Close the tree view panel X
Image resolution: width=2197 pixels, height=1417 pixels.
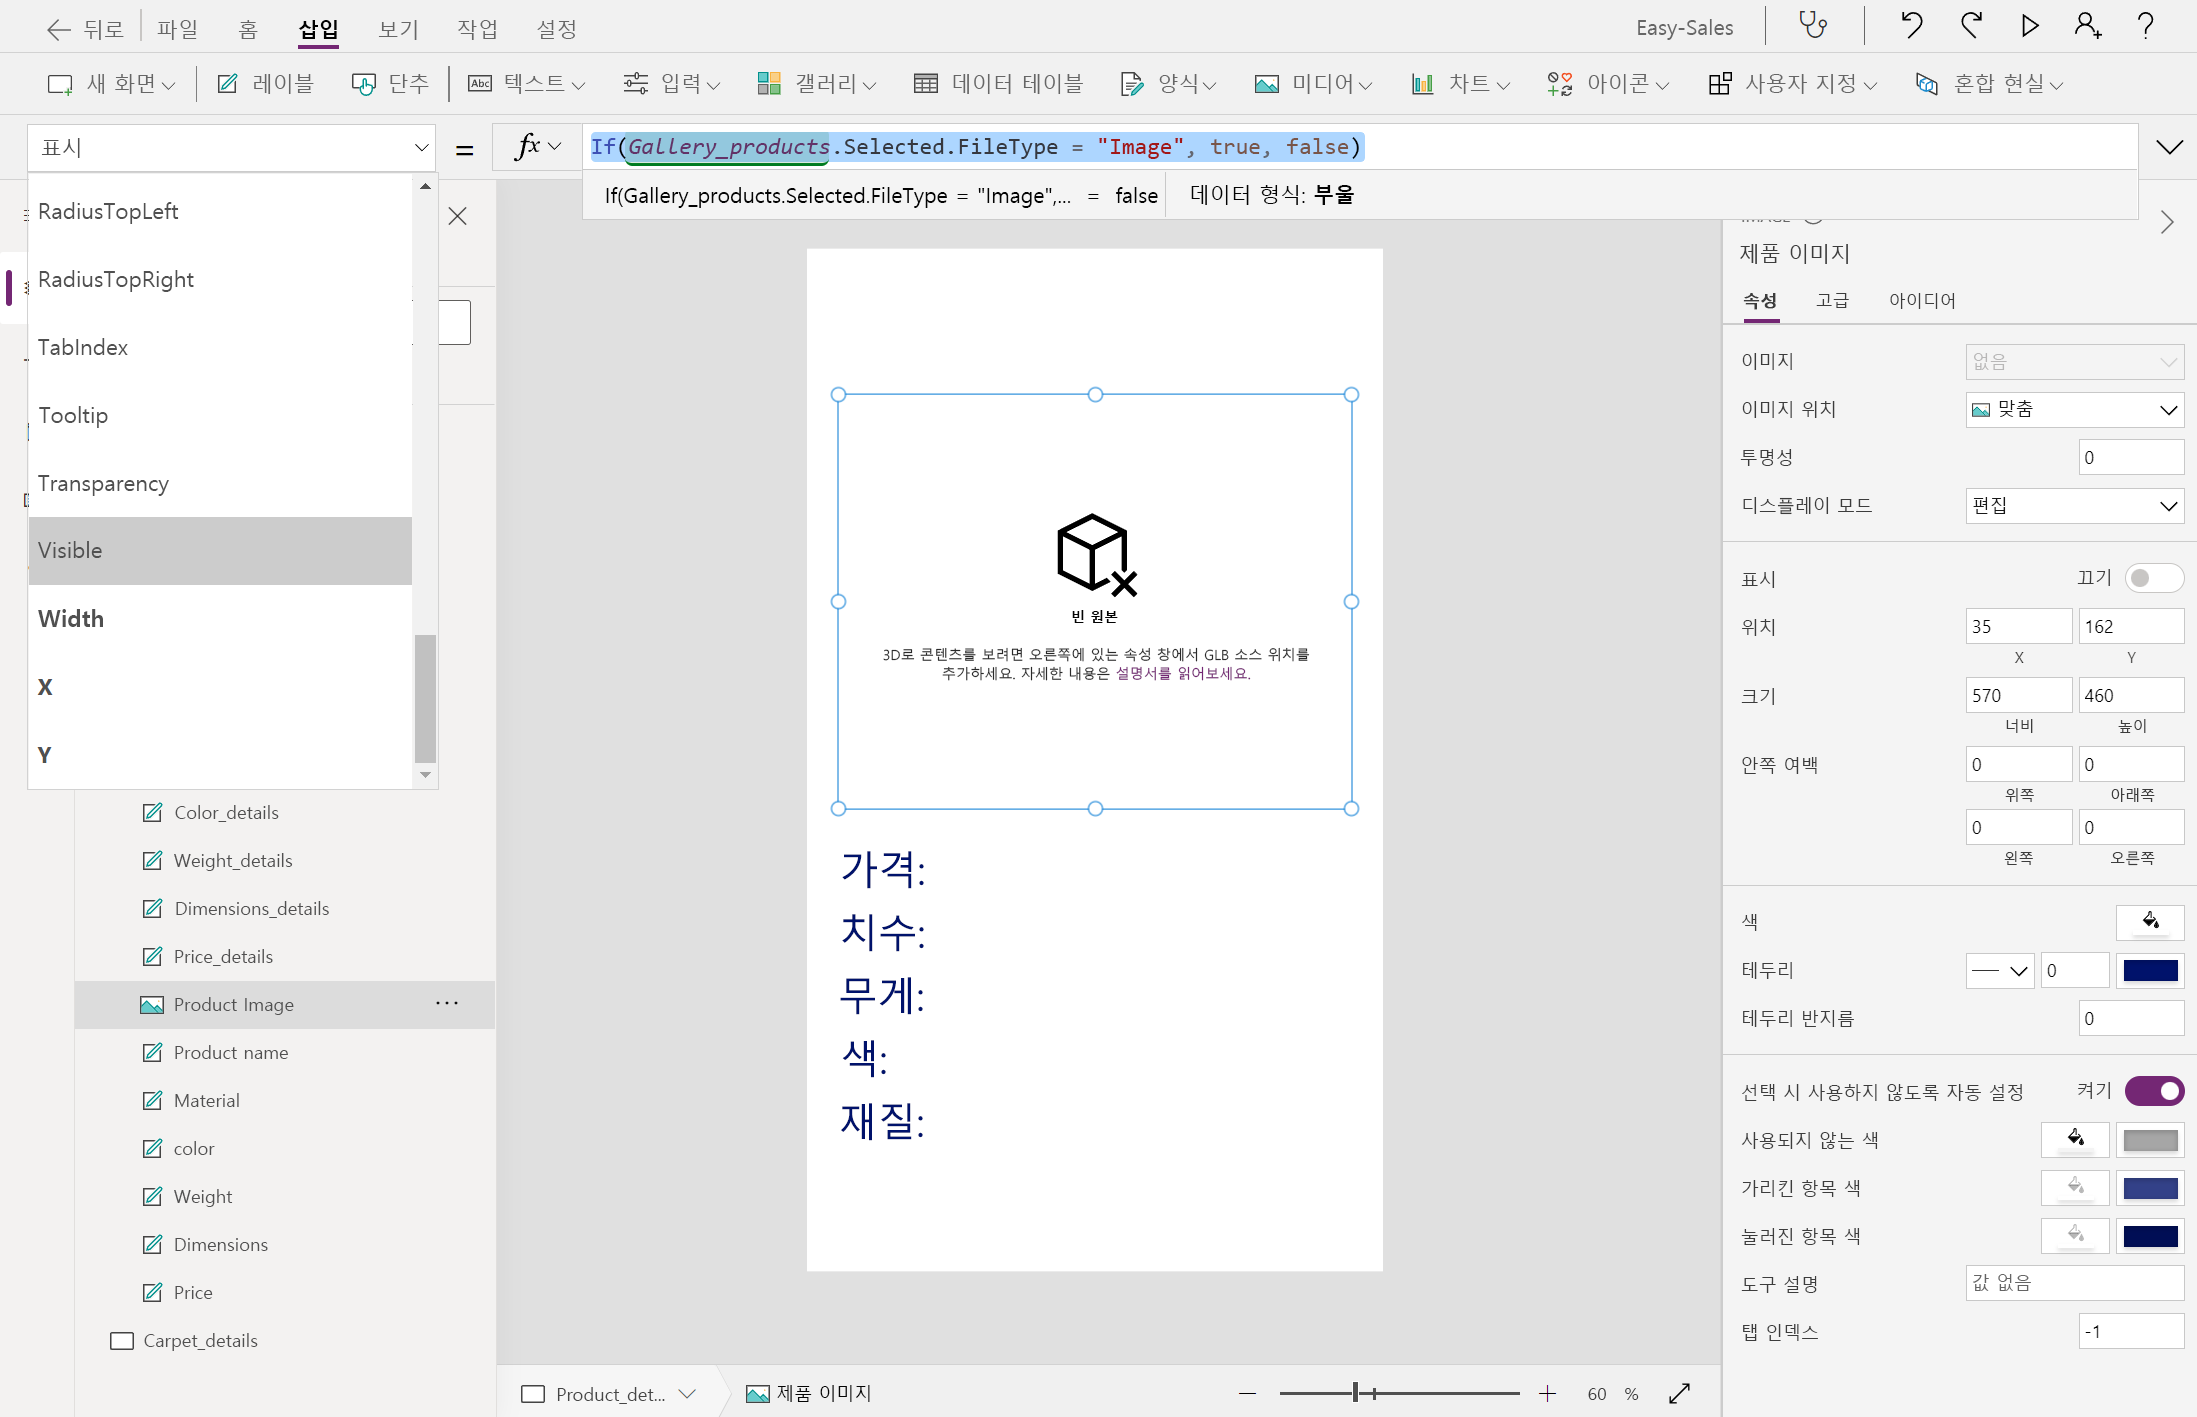(x=458, y=216)
